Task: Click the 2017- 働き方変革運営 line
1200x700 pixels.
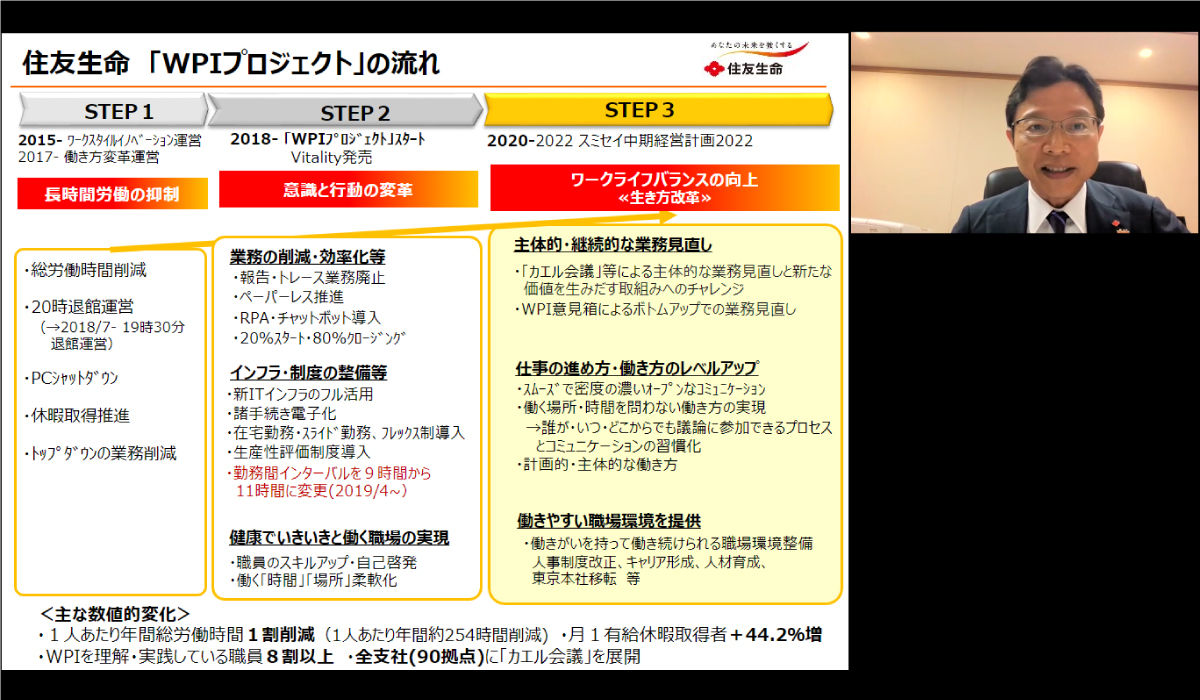Action: click(x=89, y=157)
